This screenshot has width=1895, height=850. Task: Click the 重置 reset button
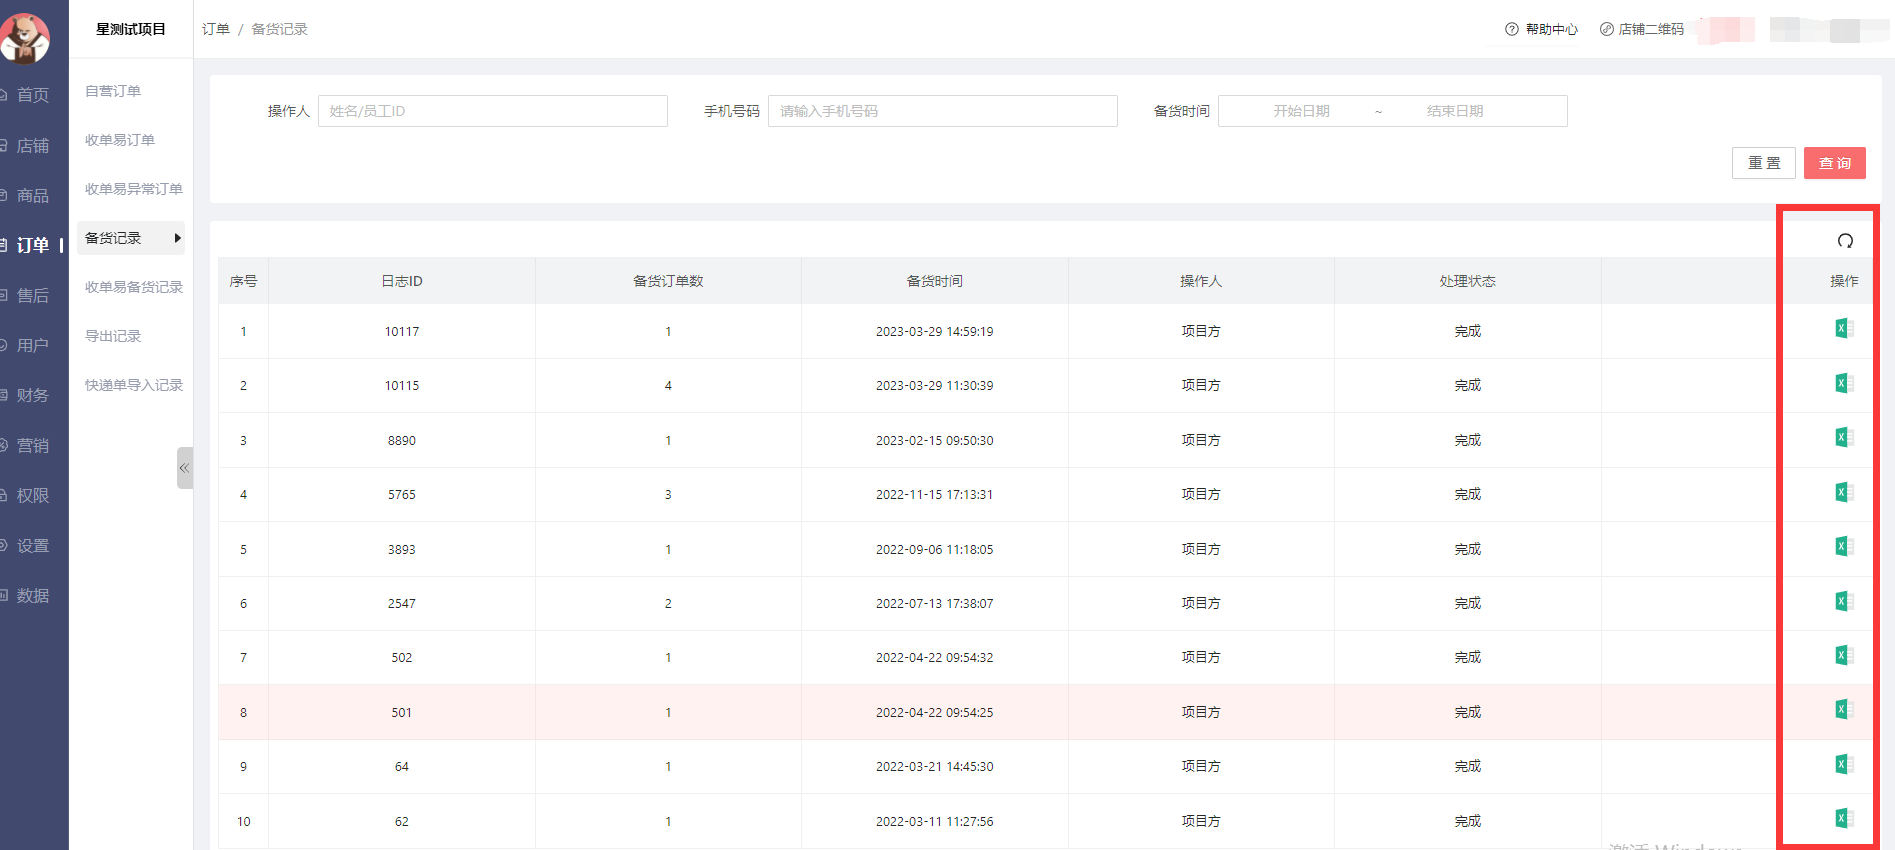(x=1763, y=163)
